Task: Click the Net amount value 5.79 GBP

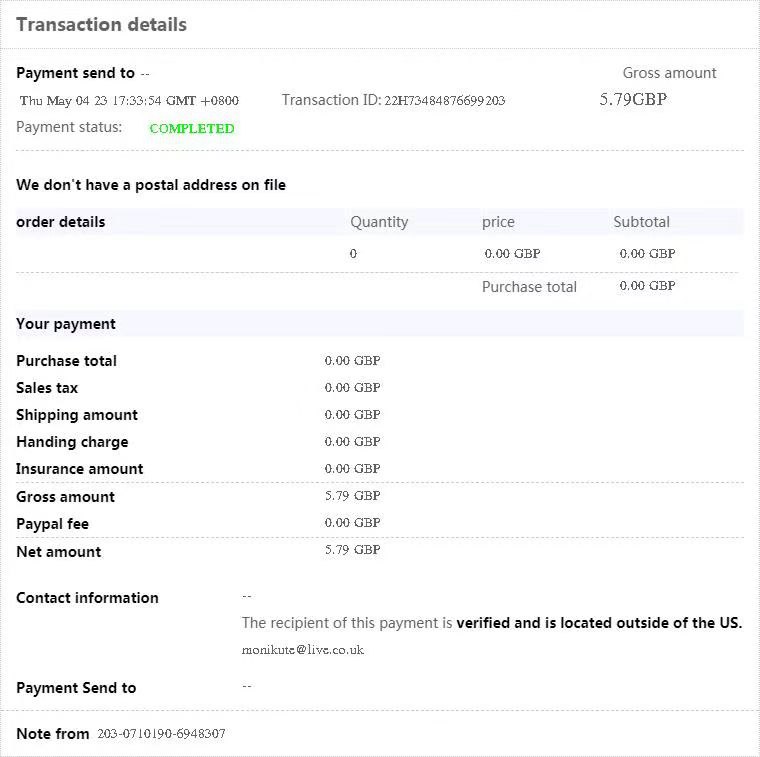Action: click(352, 550)
